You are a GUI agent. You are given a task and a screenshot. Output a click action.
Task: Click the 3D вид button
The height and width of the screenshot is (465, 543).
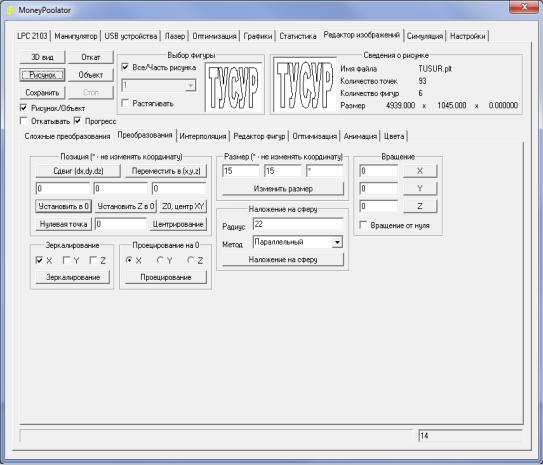[x=42, y=57]
